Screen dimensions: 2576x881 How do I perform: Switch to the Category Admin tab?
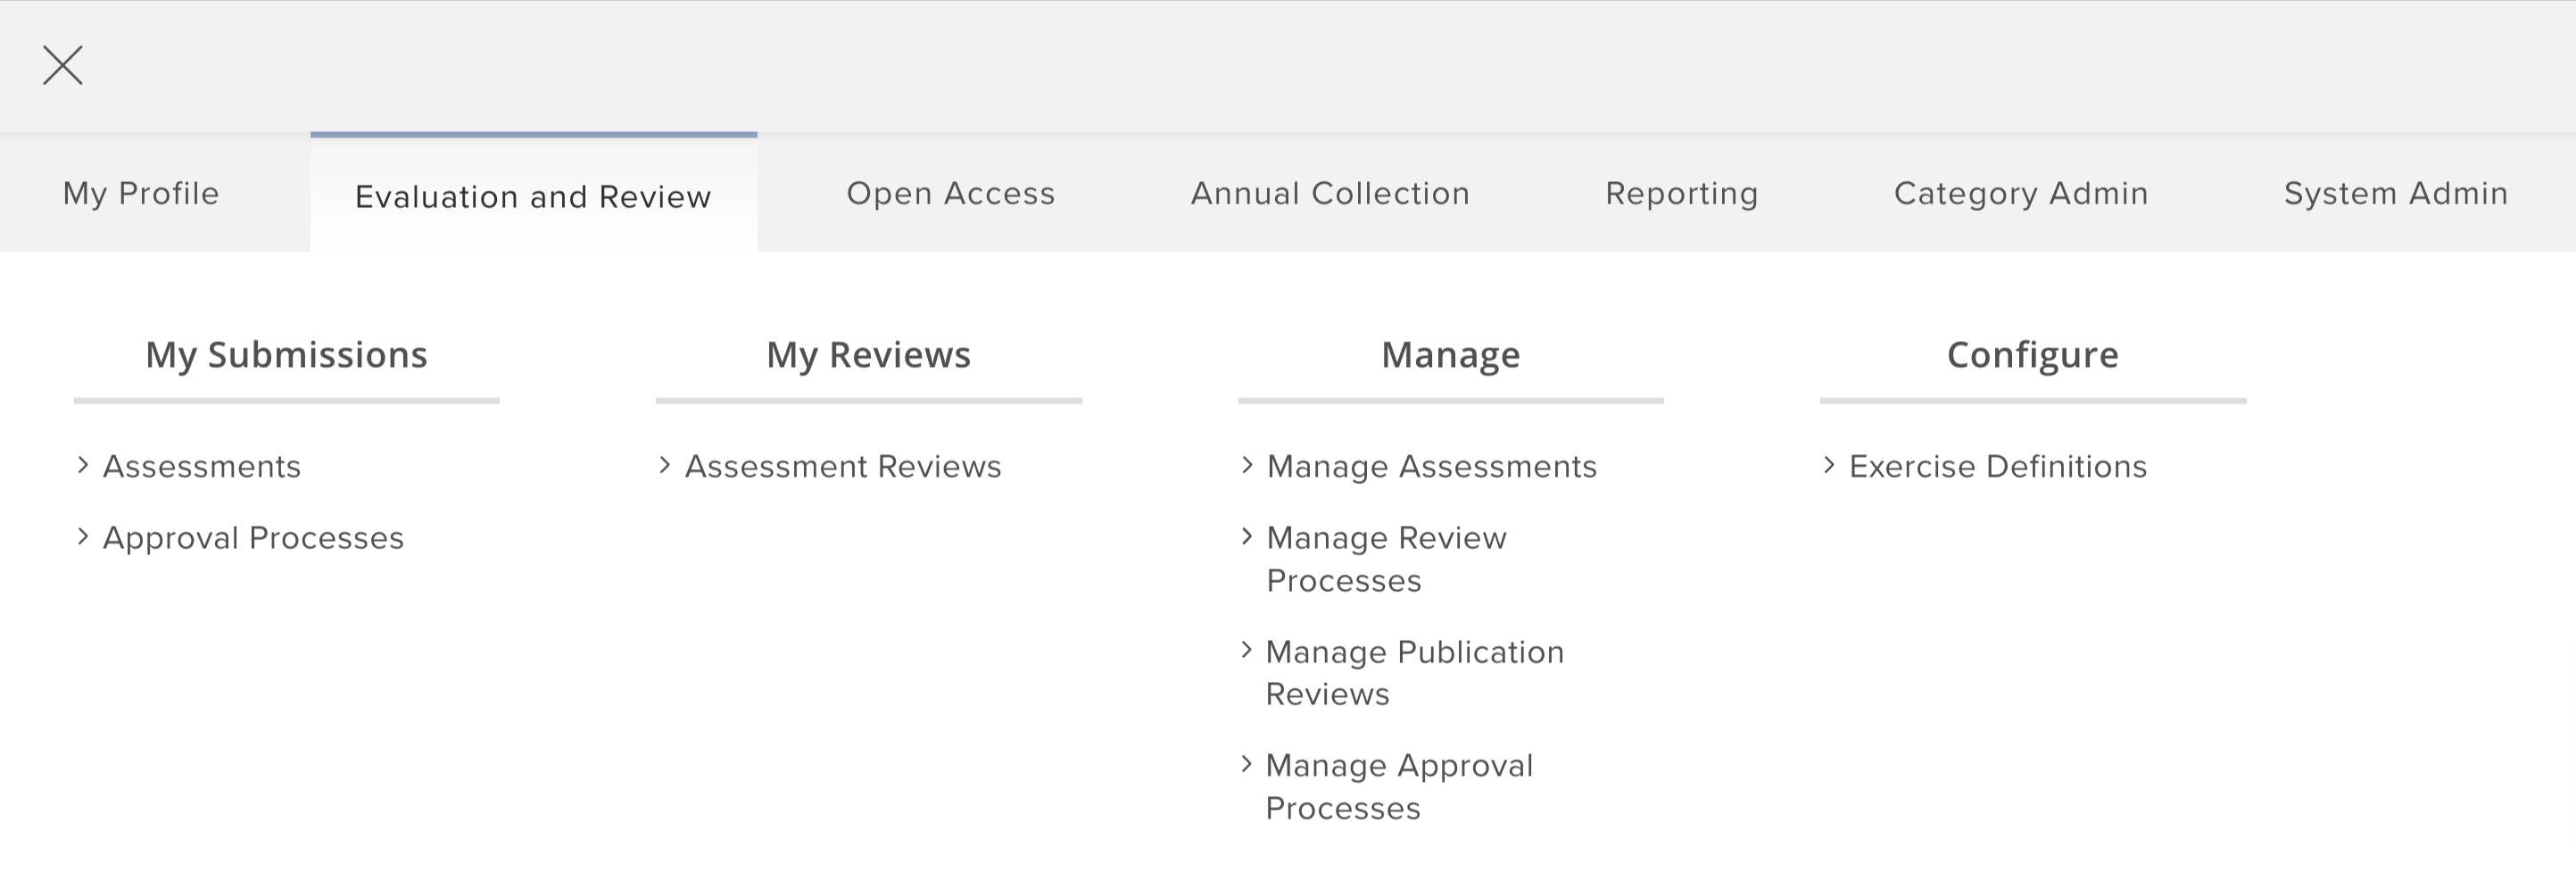[2021, 193]
